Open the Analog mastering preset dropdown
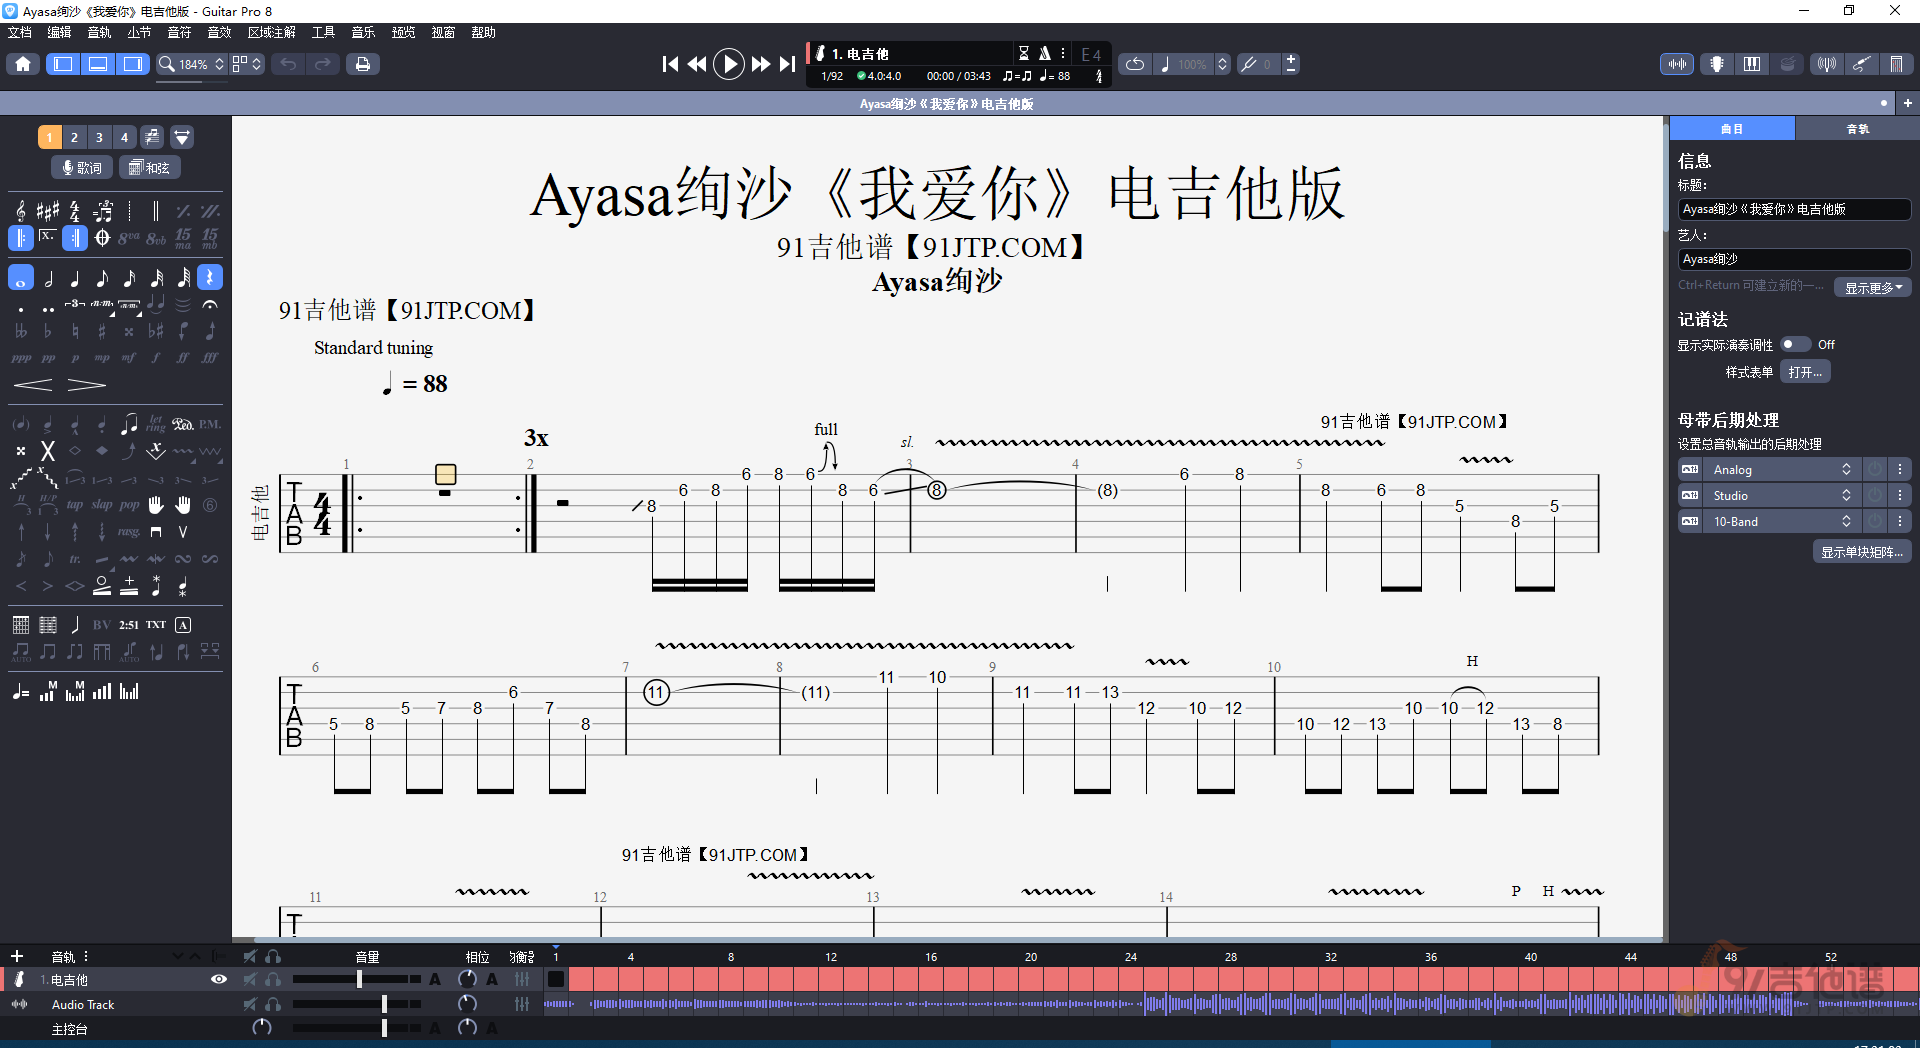 click(x=1781, y=469)
